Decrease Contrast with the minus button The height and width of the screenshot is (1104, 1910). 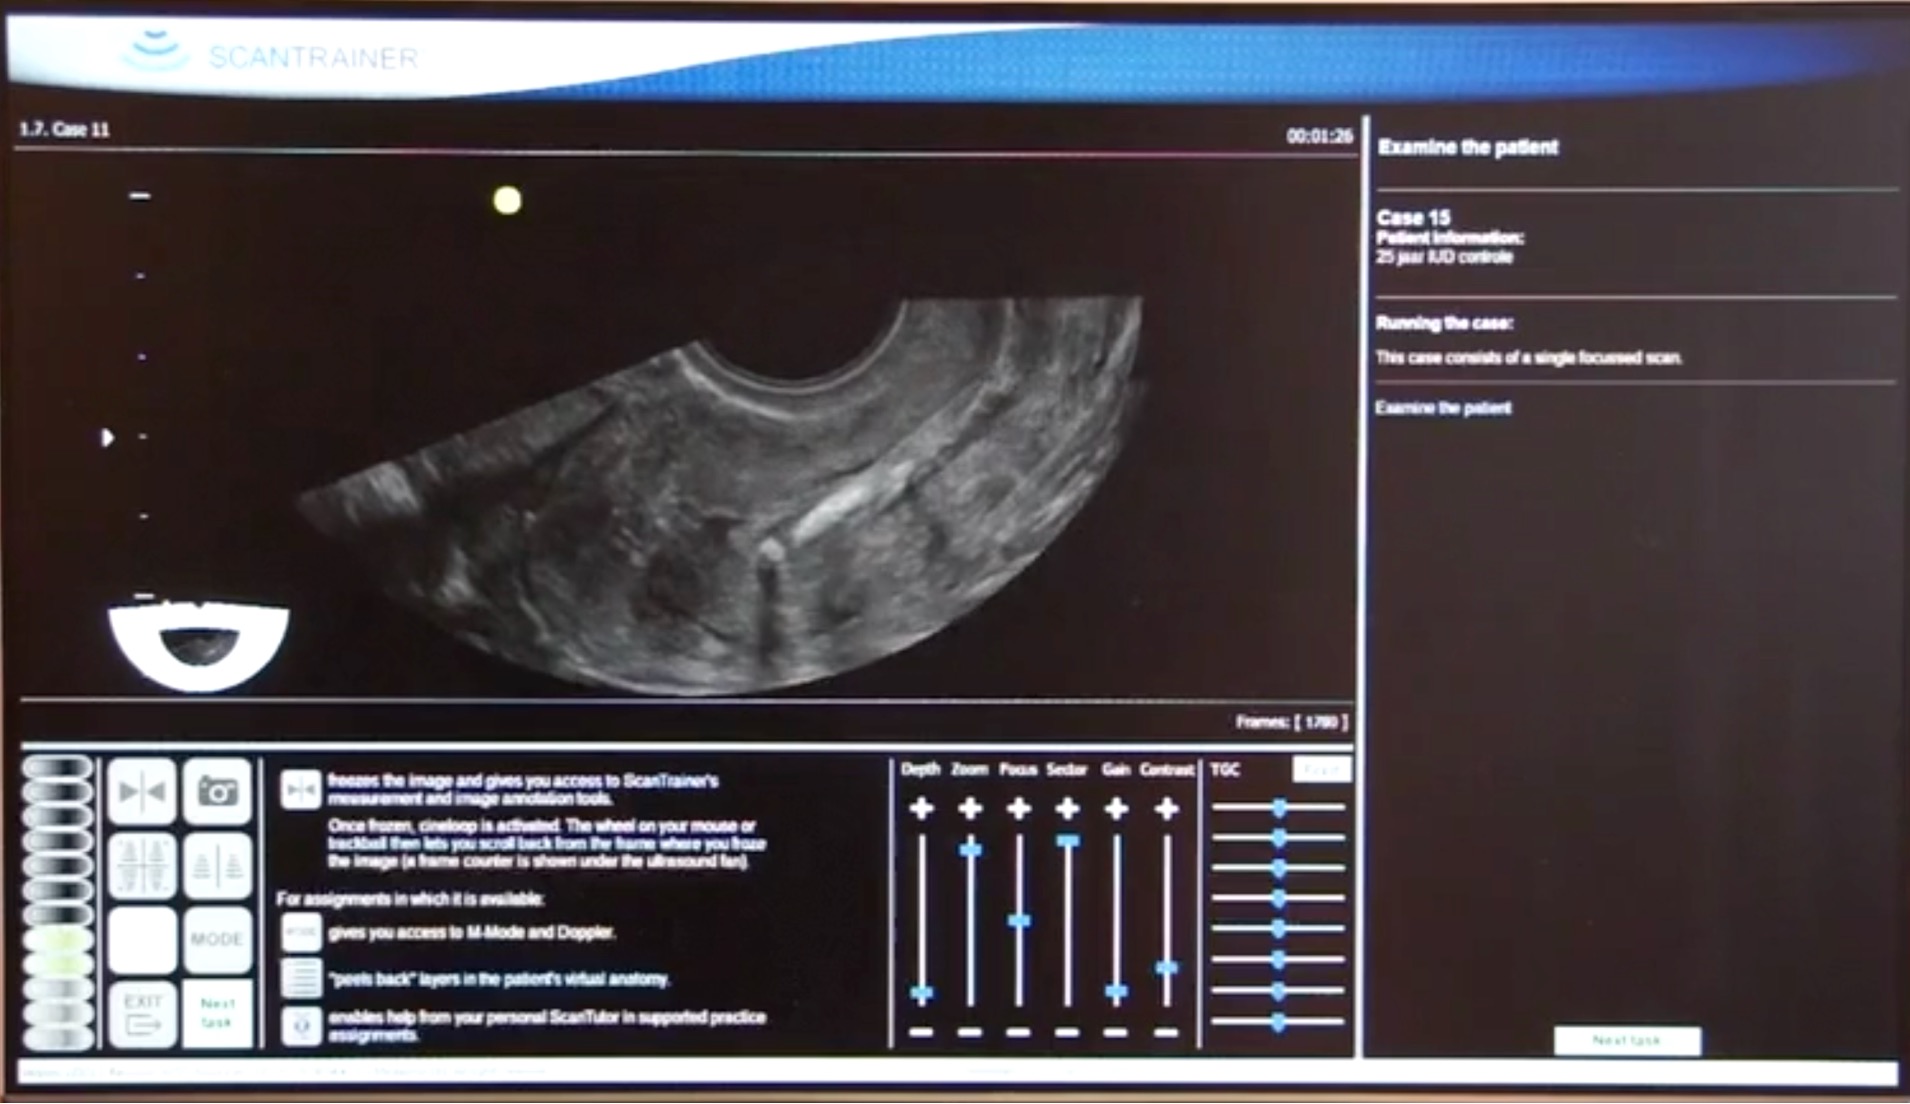tap(1166, 1032)
